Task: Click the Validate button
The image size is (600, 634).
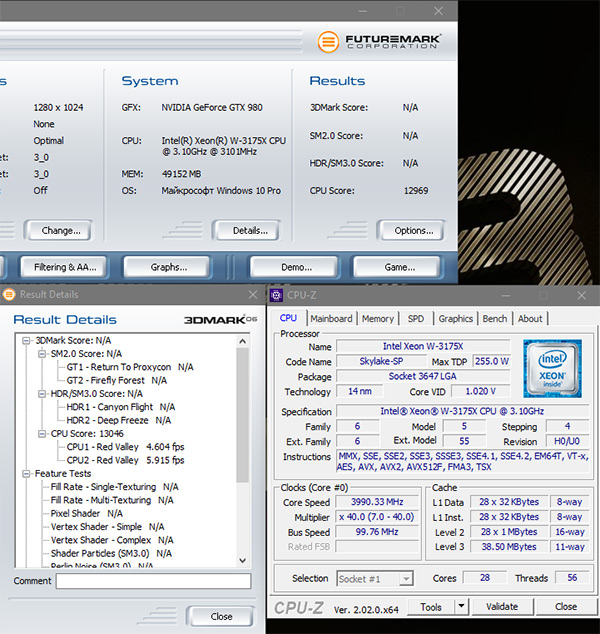Action: [x=502, y=607]
